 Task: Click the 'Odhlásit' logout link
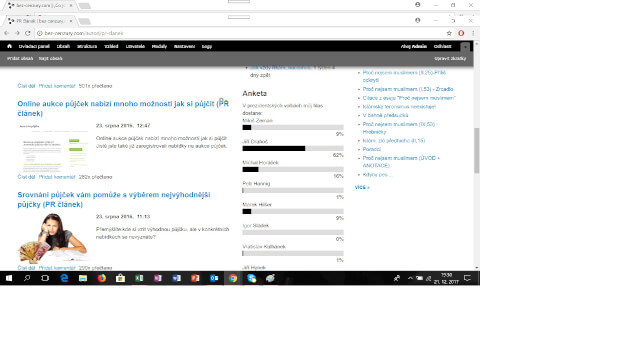click(x=442, y=47)
